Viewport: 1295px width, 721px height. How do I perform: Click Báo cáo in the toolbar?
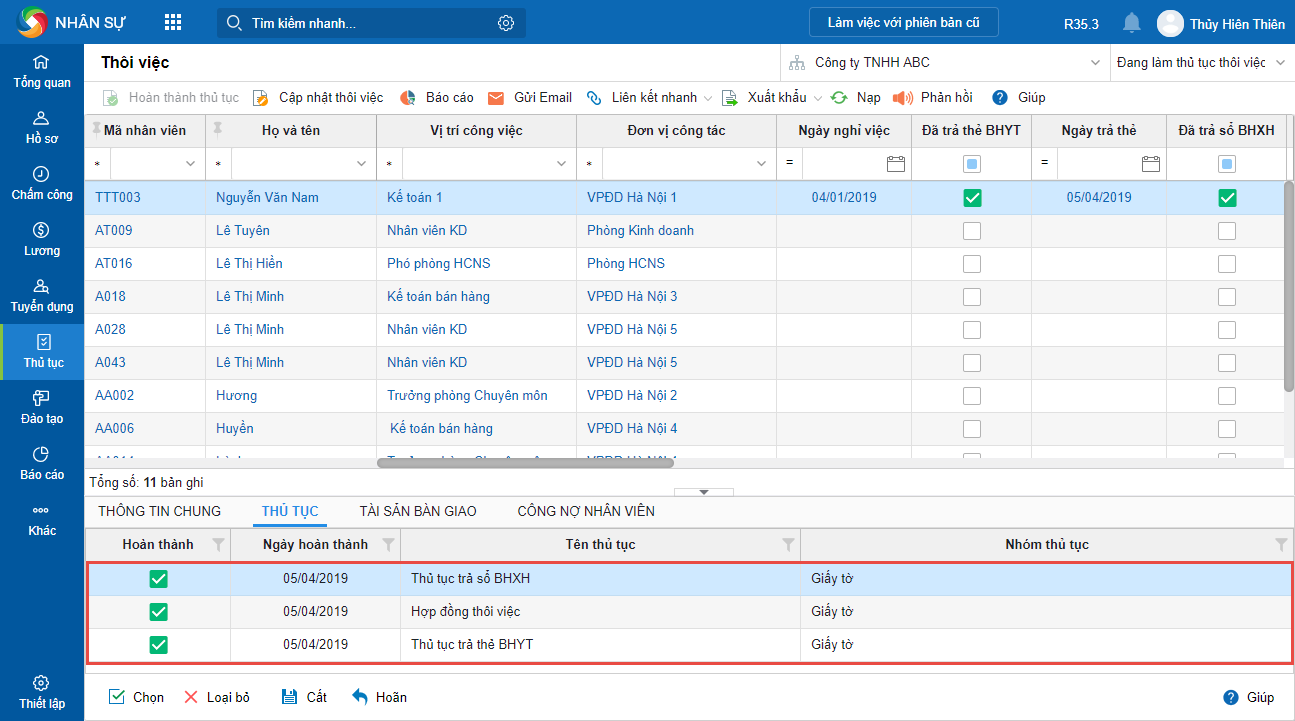point(437,98)
